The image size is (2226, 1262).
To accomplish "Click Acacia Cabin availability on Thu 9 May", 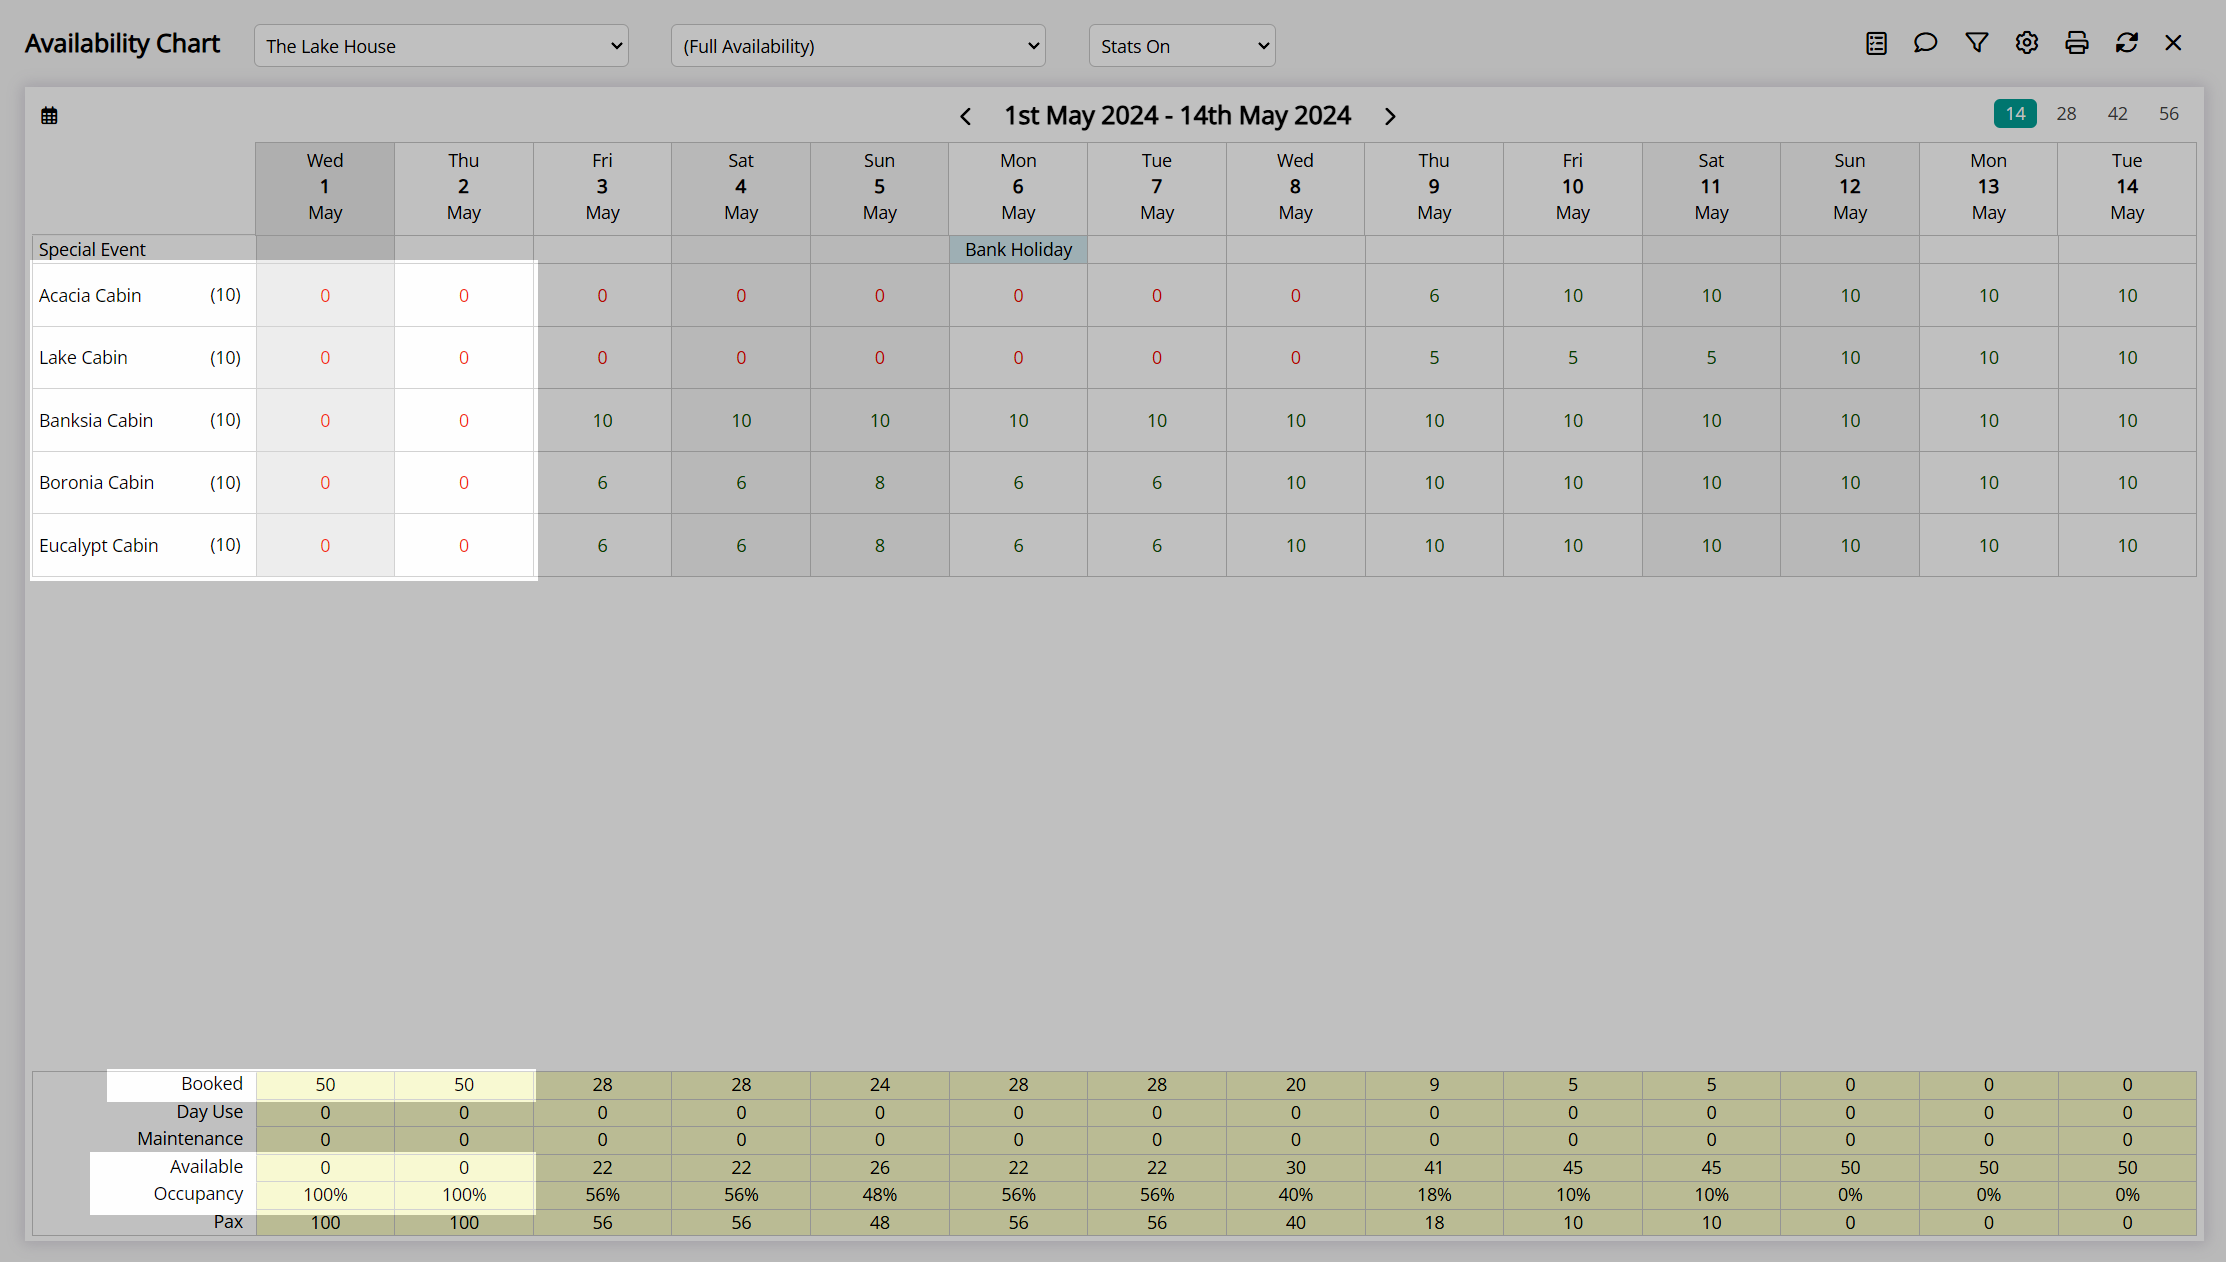I will point(1434,295).
